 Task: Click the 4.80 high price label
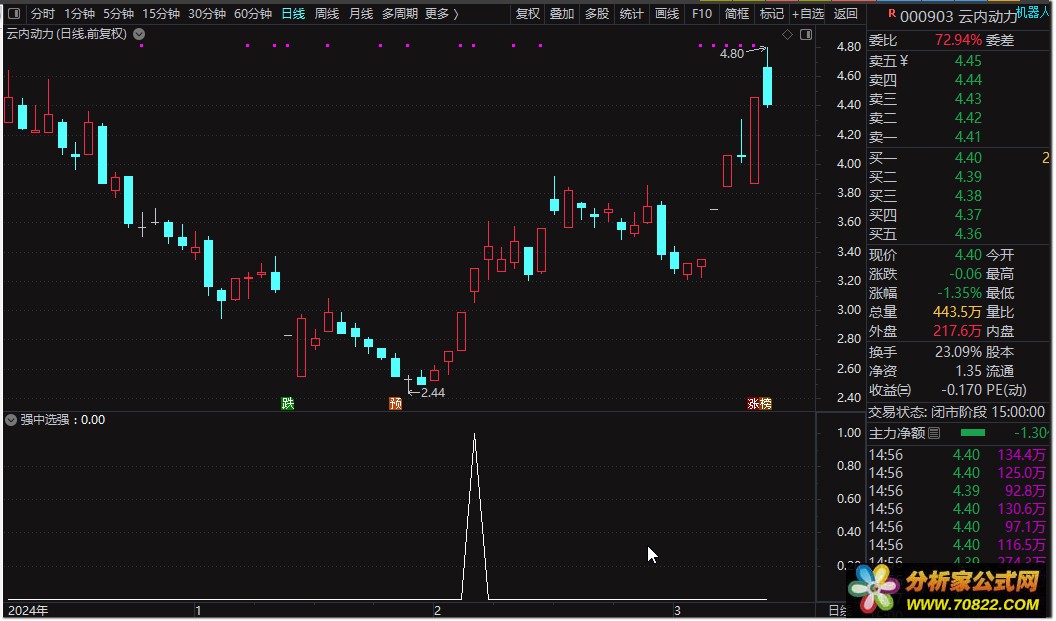click(731, 53)
